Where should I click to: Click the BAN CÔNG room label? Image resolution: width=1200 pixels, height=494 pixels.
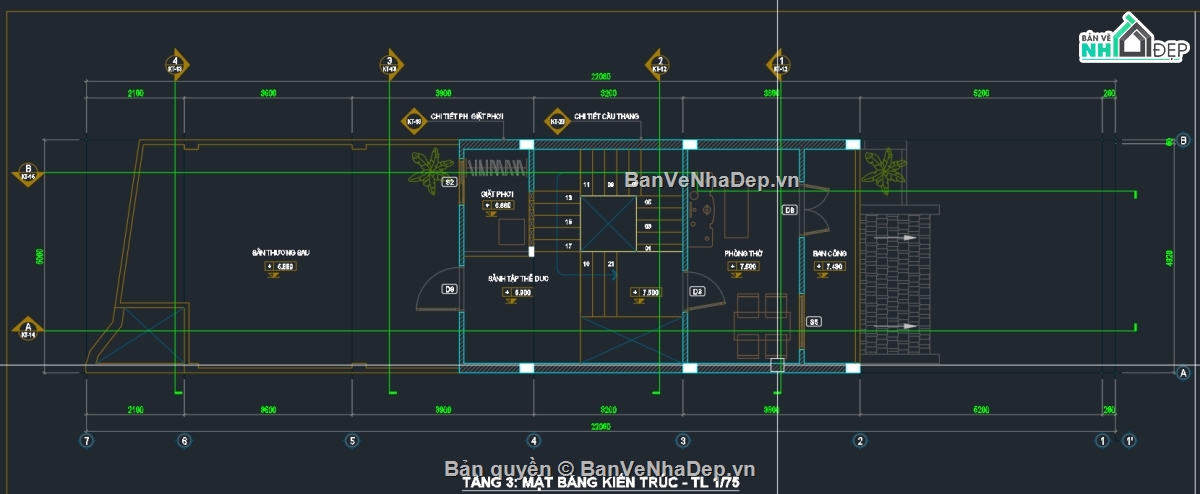coord(829,254)
